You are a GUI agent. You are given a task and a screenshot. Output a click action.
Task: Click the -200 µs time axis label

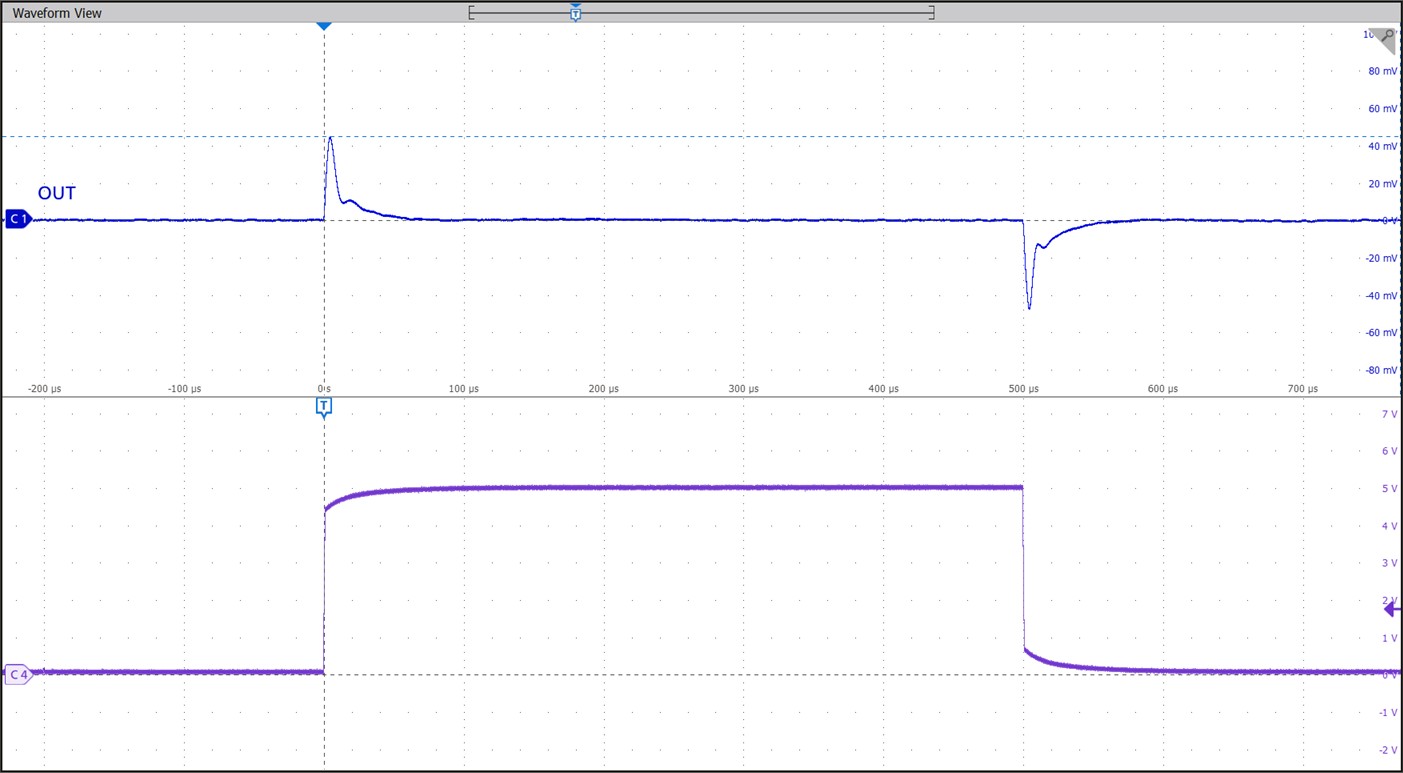pos(44,388)
